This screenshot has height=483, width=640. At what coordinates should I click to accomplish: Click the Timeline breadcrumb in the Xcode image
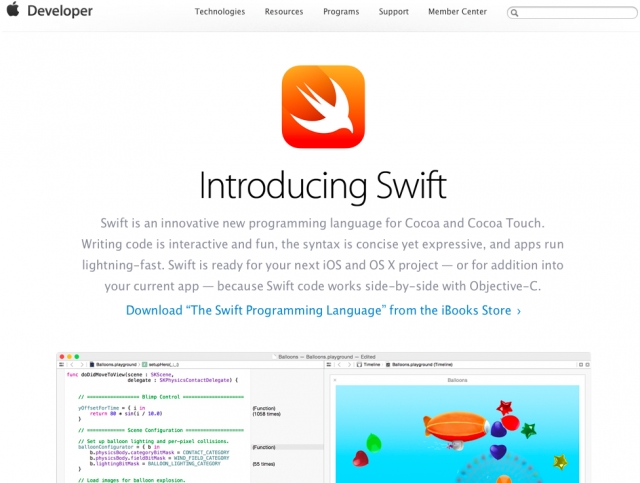pyautogui.click(x=368, y=364)
